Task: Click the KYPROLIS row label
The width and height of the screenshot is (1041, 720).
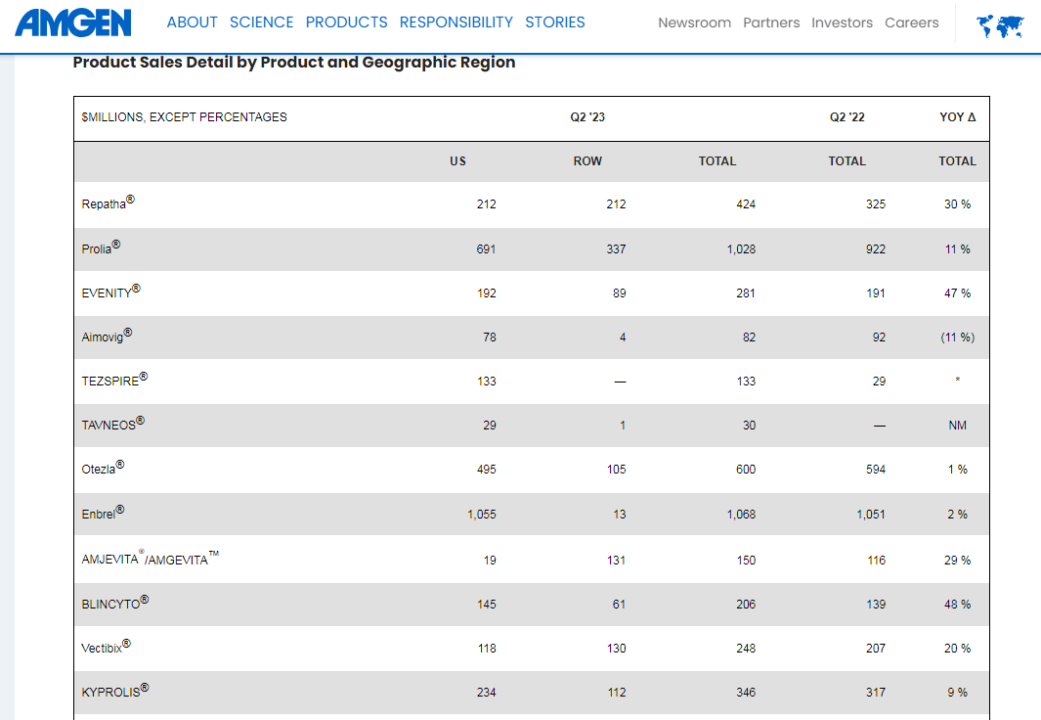Action: (x=115, y=692)
